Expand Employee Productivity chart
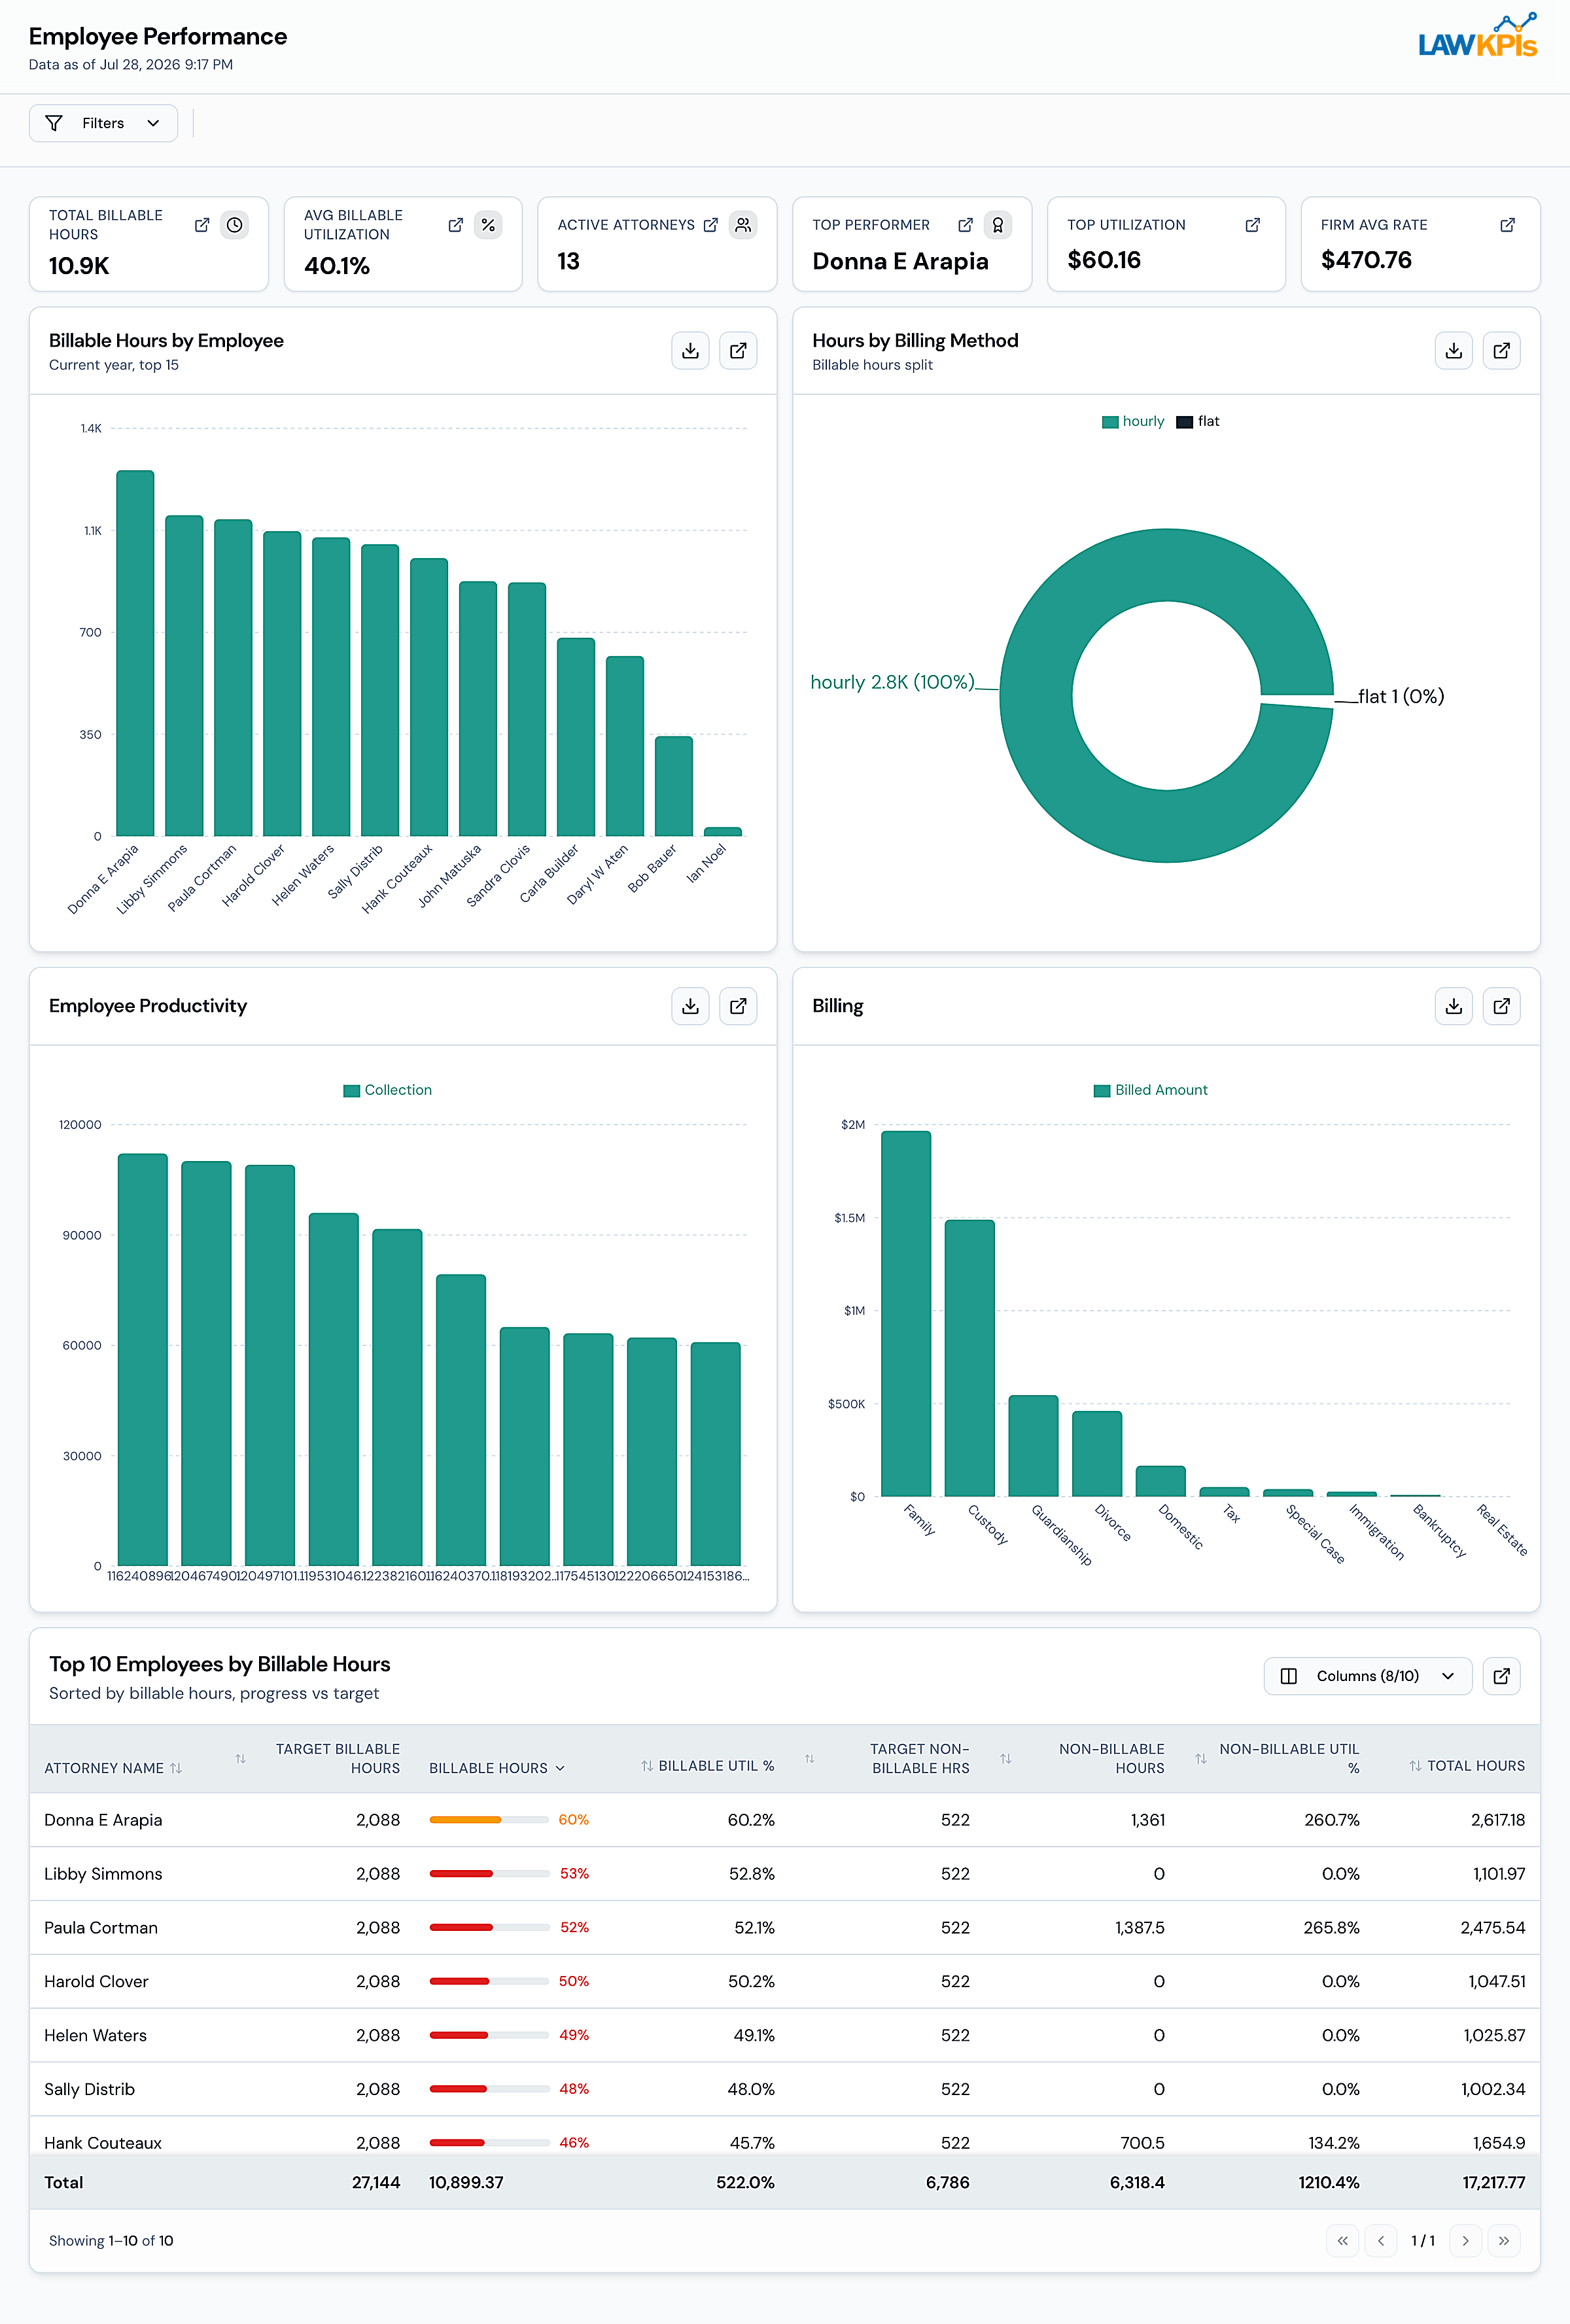 point(738,1006)
